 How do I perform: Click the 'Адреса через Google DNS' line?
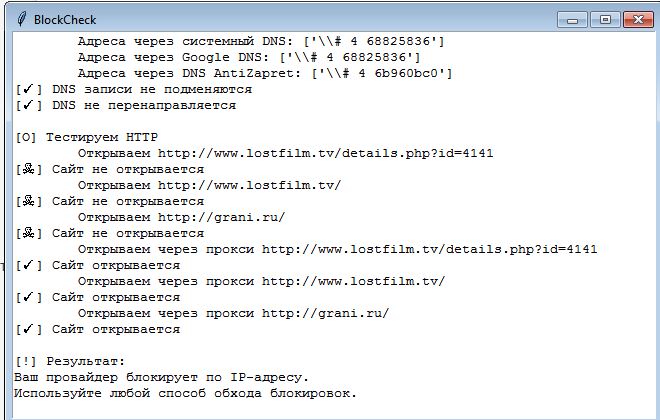(249, 57)
